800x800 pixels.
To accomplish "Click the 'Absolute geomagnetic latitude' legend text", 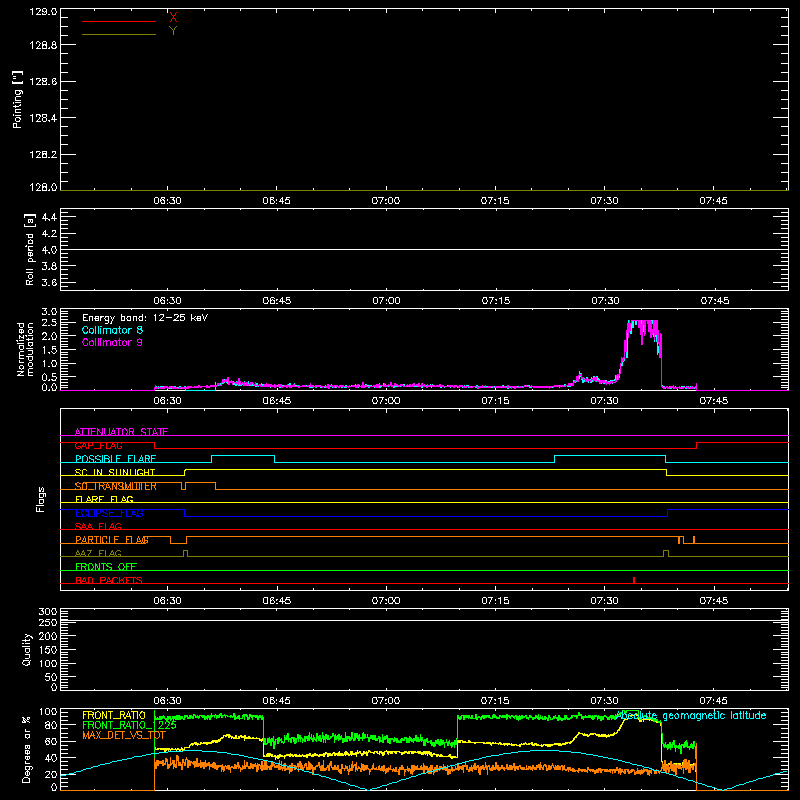I will [692, 716].
